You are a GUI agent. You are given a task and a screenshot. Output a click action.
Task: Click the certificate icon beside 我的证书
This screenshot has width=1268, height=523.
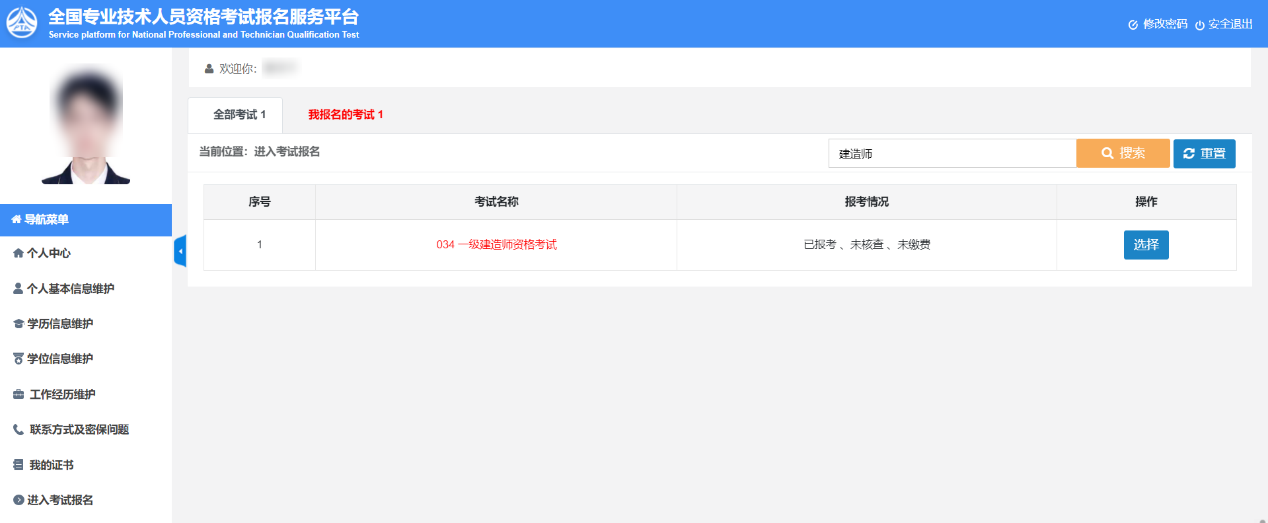18,465
